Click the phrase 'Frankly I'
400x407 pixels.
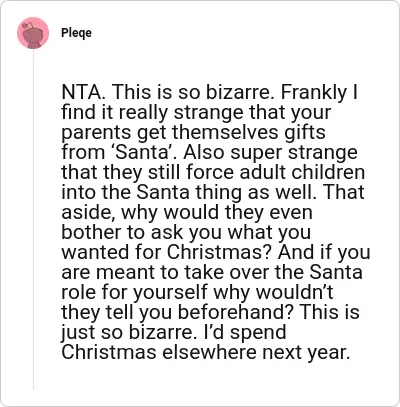319,92
